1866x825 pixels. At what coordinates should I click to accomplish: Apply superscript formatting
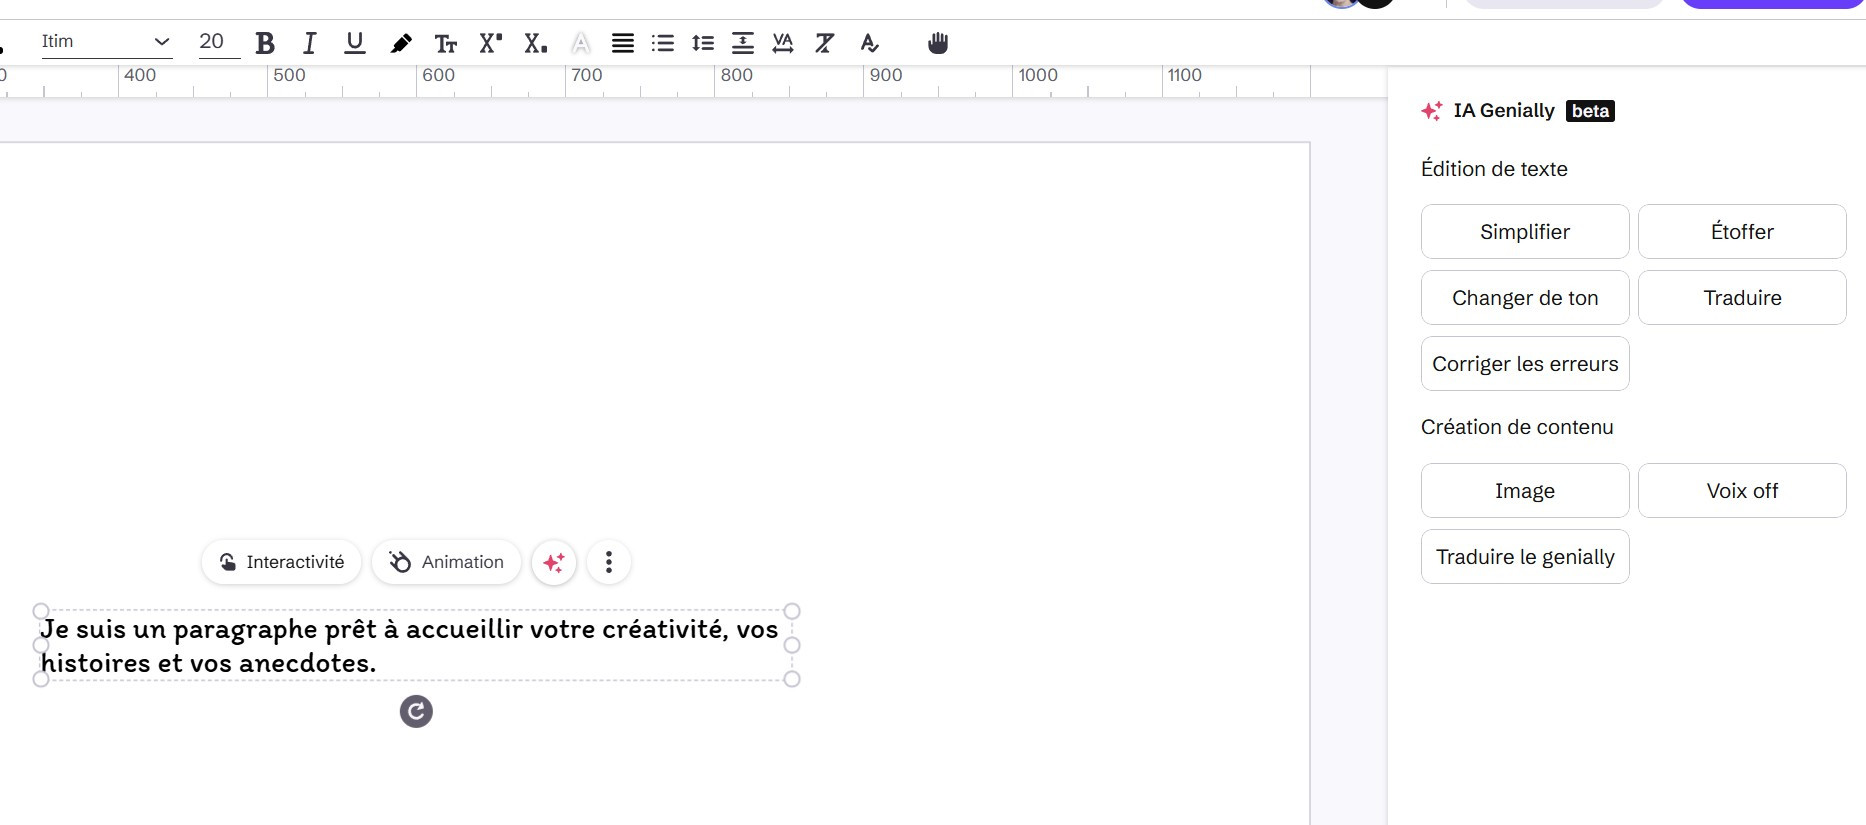[x=490, y=43]
